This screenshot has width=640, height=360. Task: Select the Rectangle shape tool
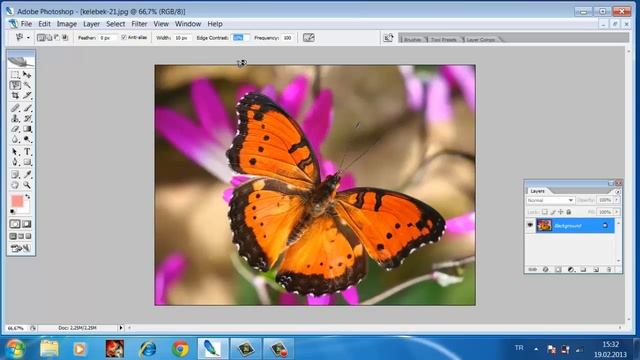tap(27, 162)
